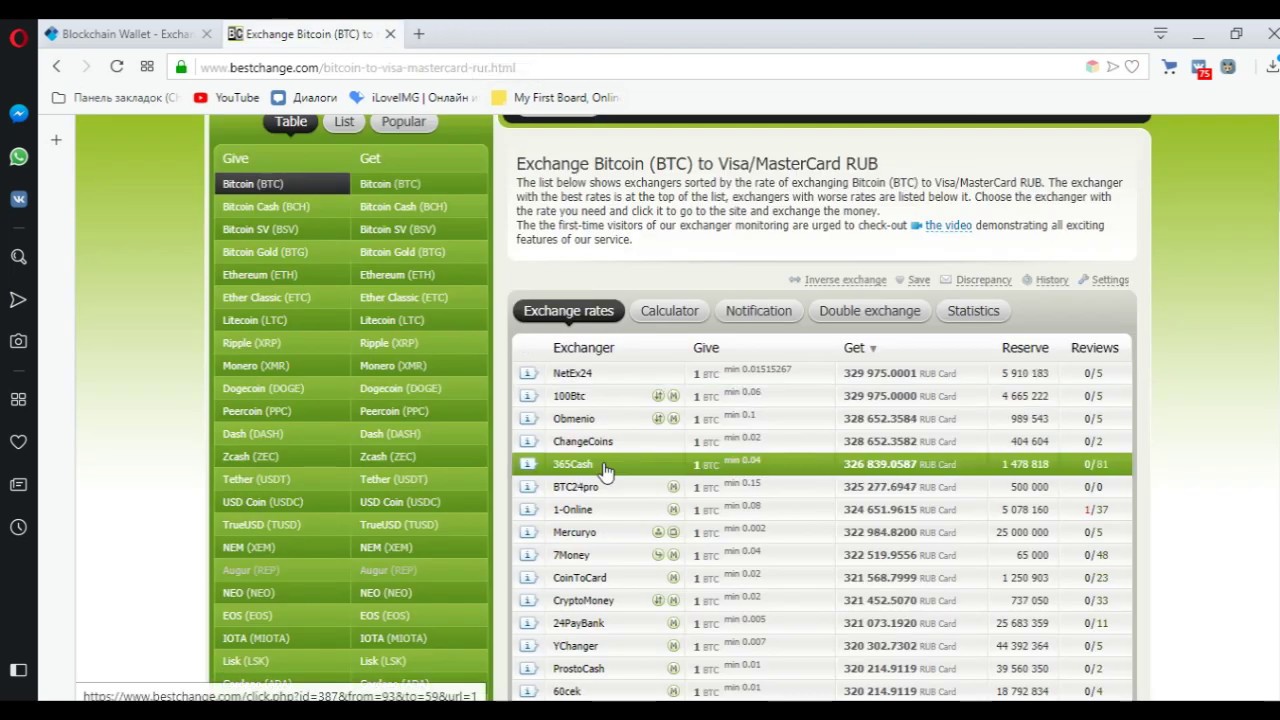Open bookmarks heart in the sidebar

[18, 442]
